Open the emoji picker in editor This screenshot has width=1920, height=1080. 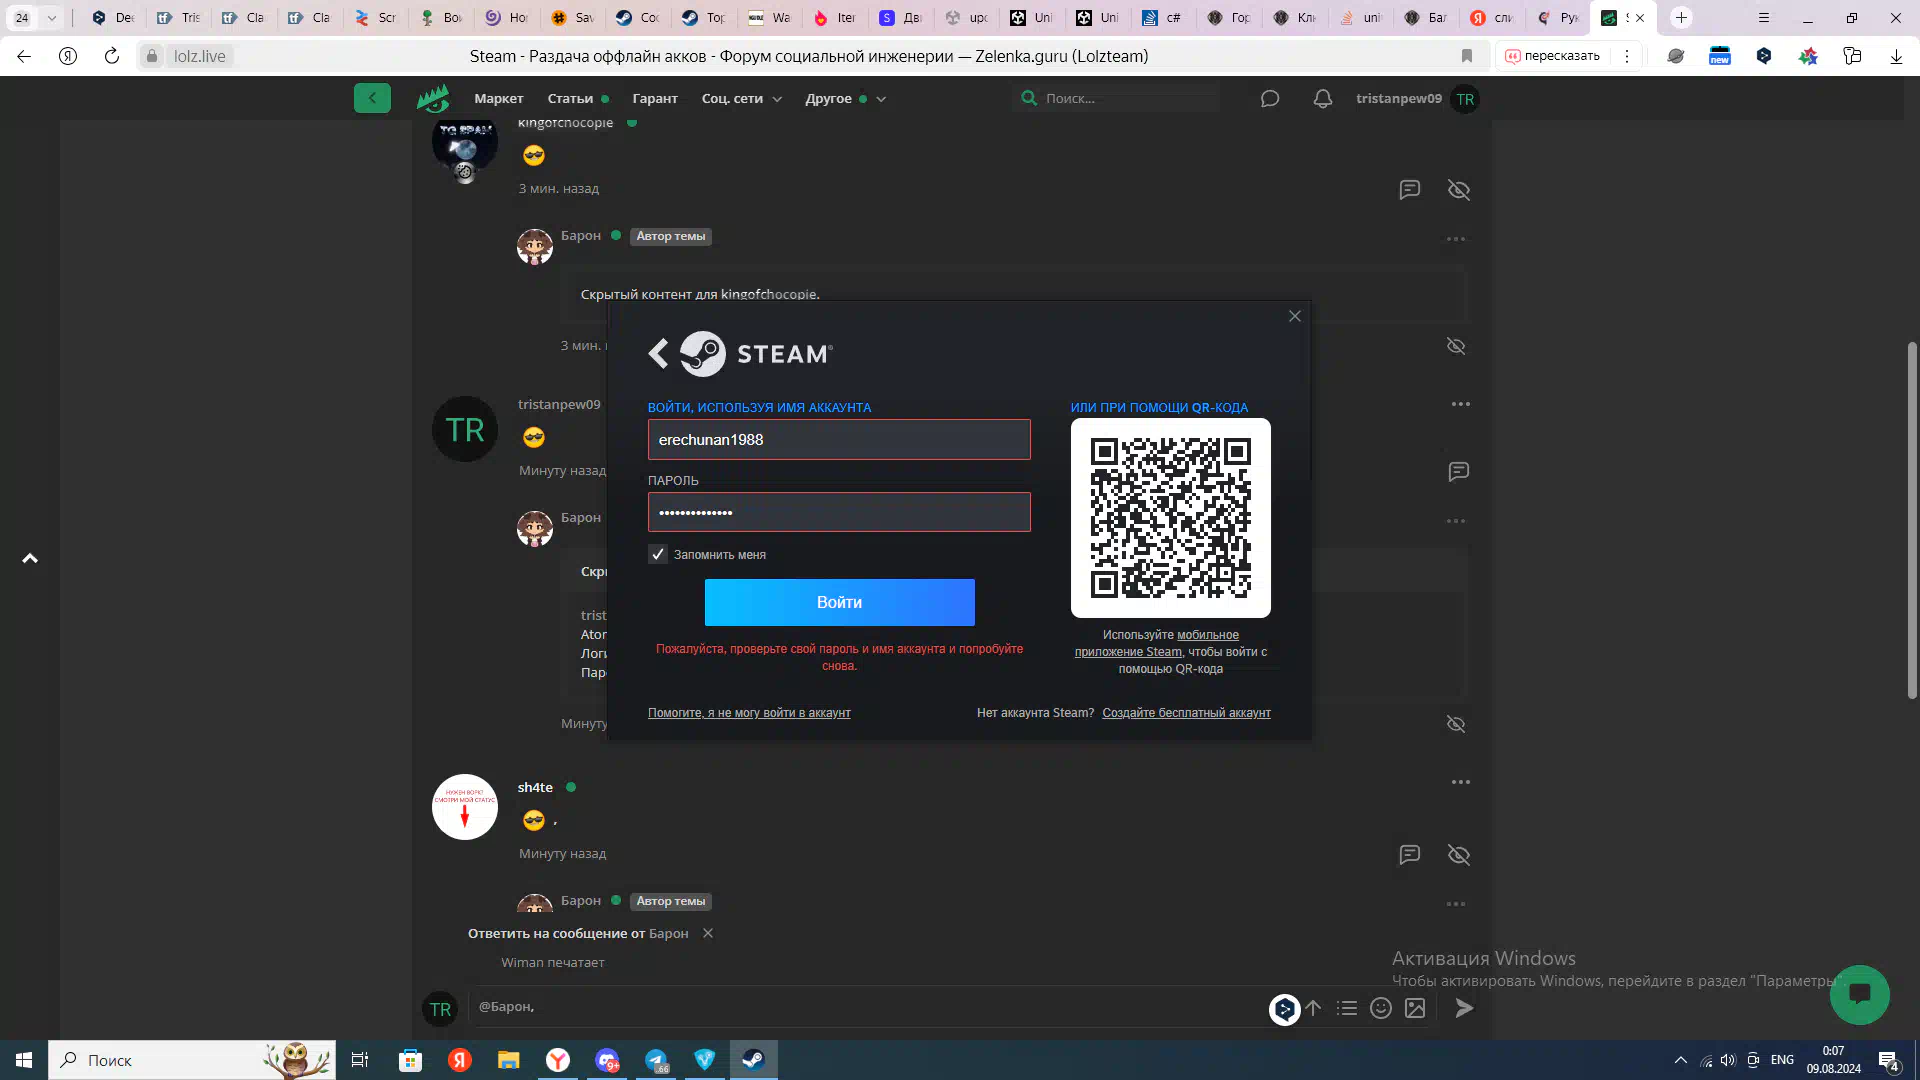point(1381,1008)
